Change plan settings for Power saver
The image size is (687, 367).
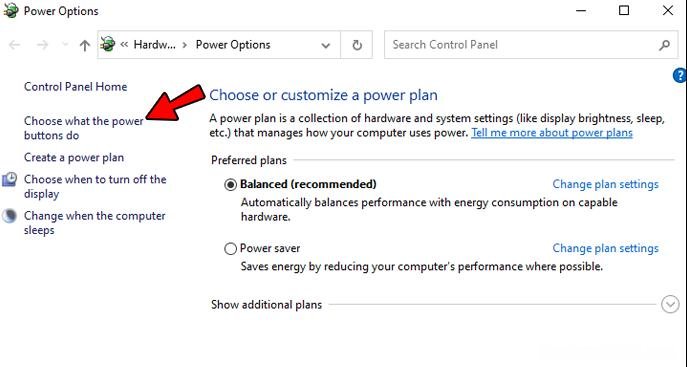[606, 248]
